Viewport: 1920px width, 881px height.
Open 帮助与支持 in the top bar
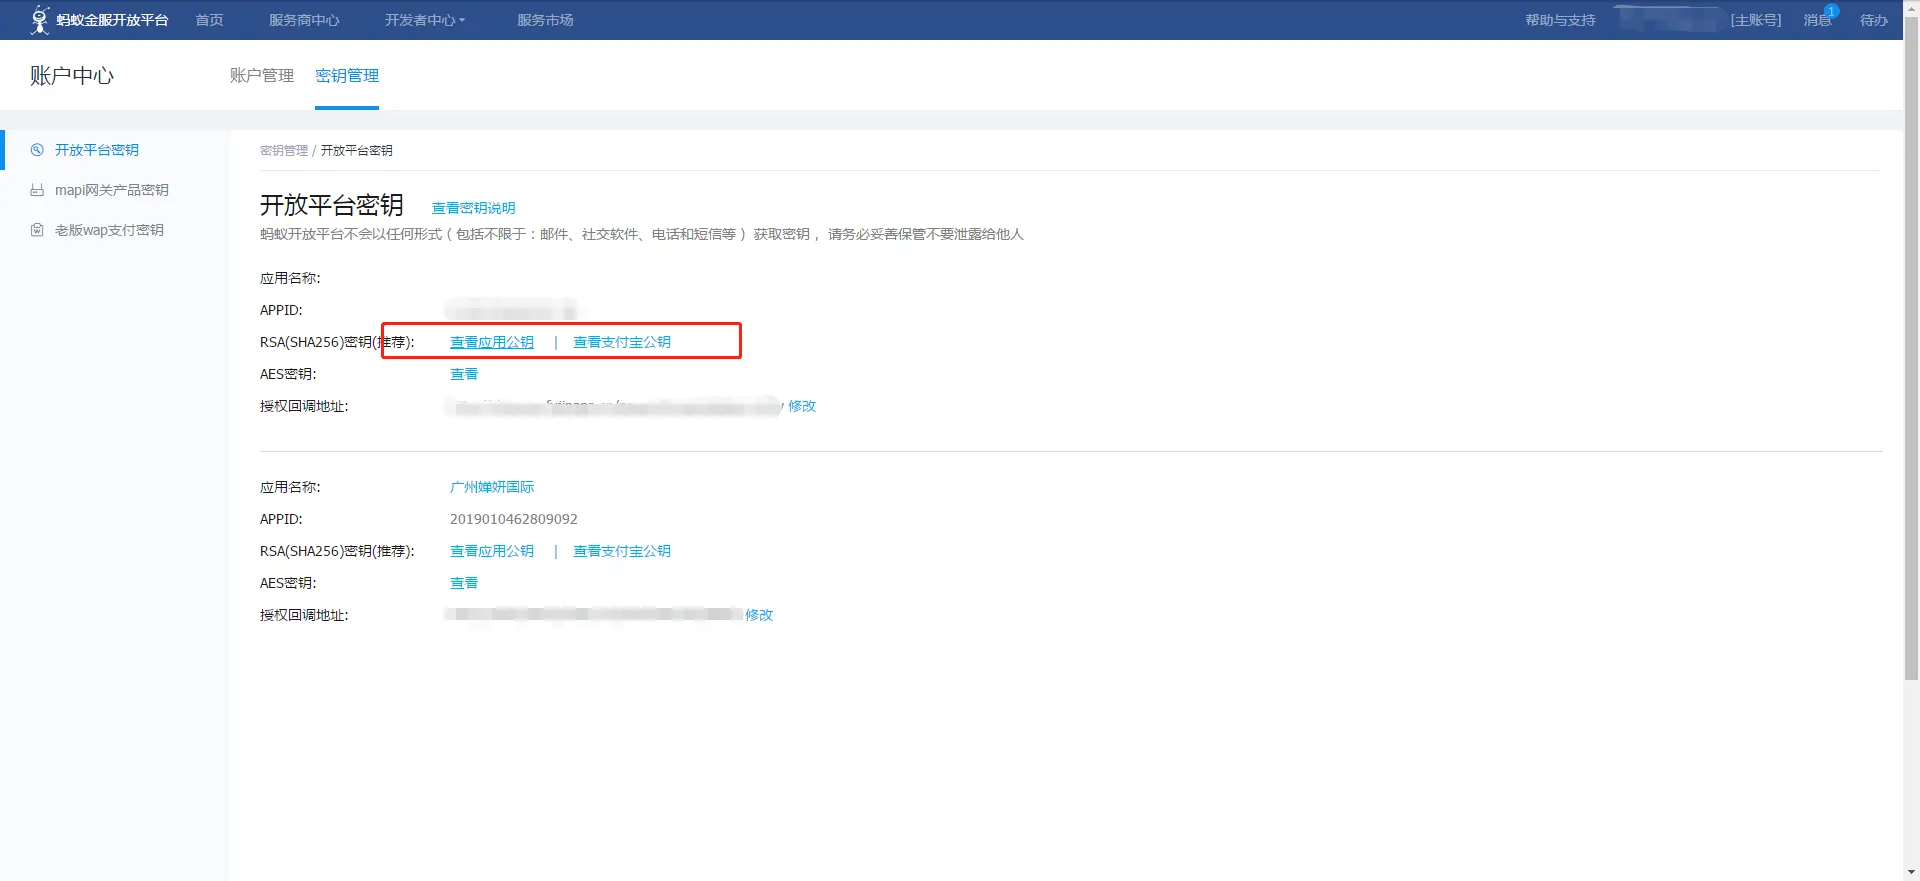tap(1560, 20)
